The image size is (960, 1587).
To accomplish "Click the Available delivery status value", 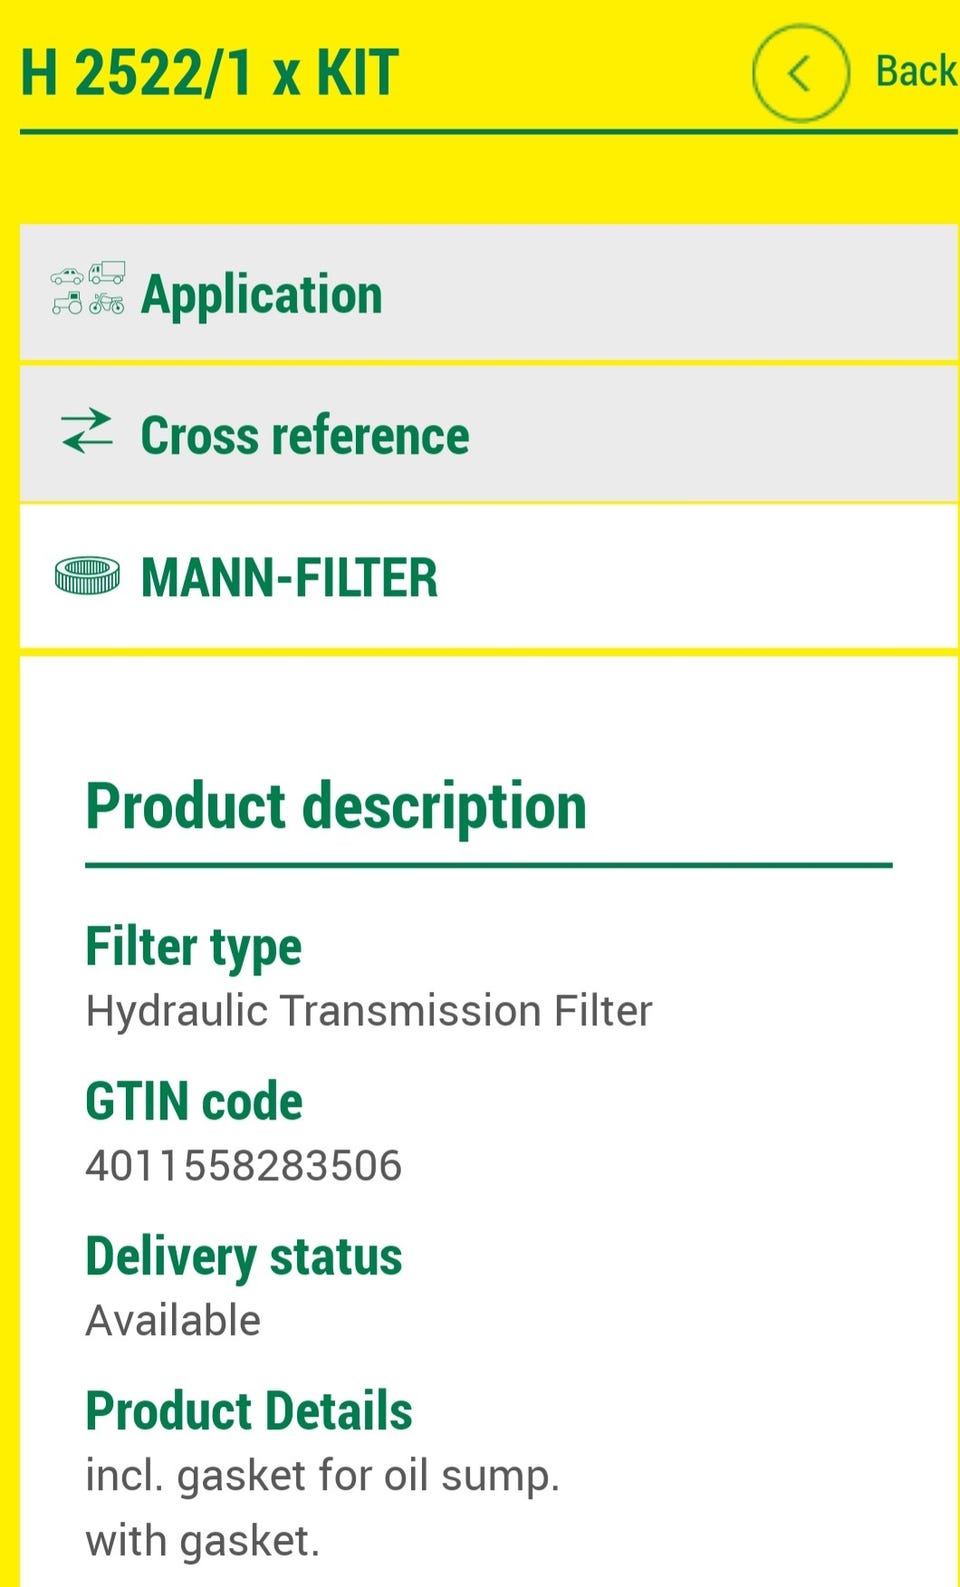I will tap(173, 1321).
